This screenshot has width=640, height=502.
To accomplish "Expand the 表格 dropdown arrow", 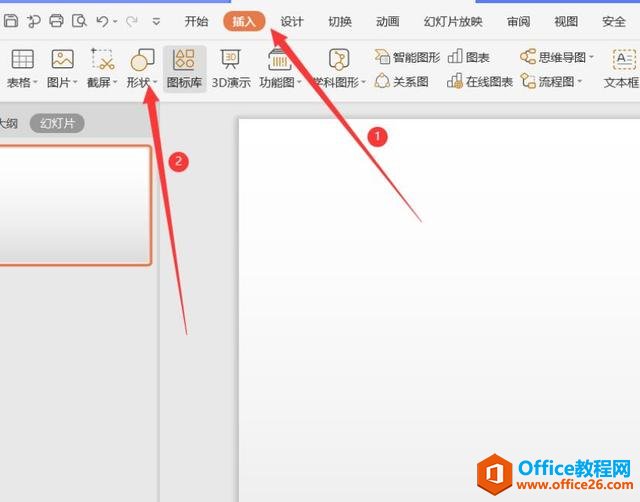I will pyautogui.click(x=35, y=82).
